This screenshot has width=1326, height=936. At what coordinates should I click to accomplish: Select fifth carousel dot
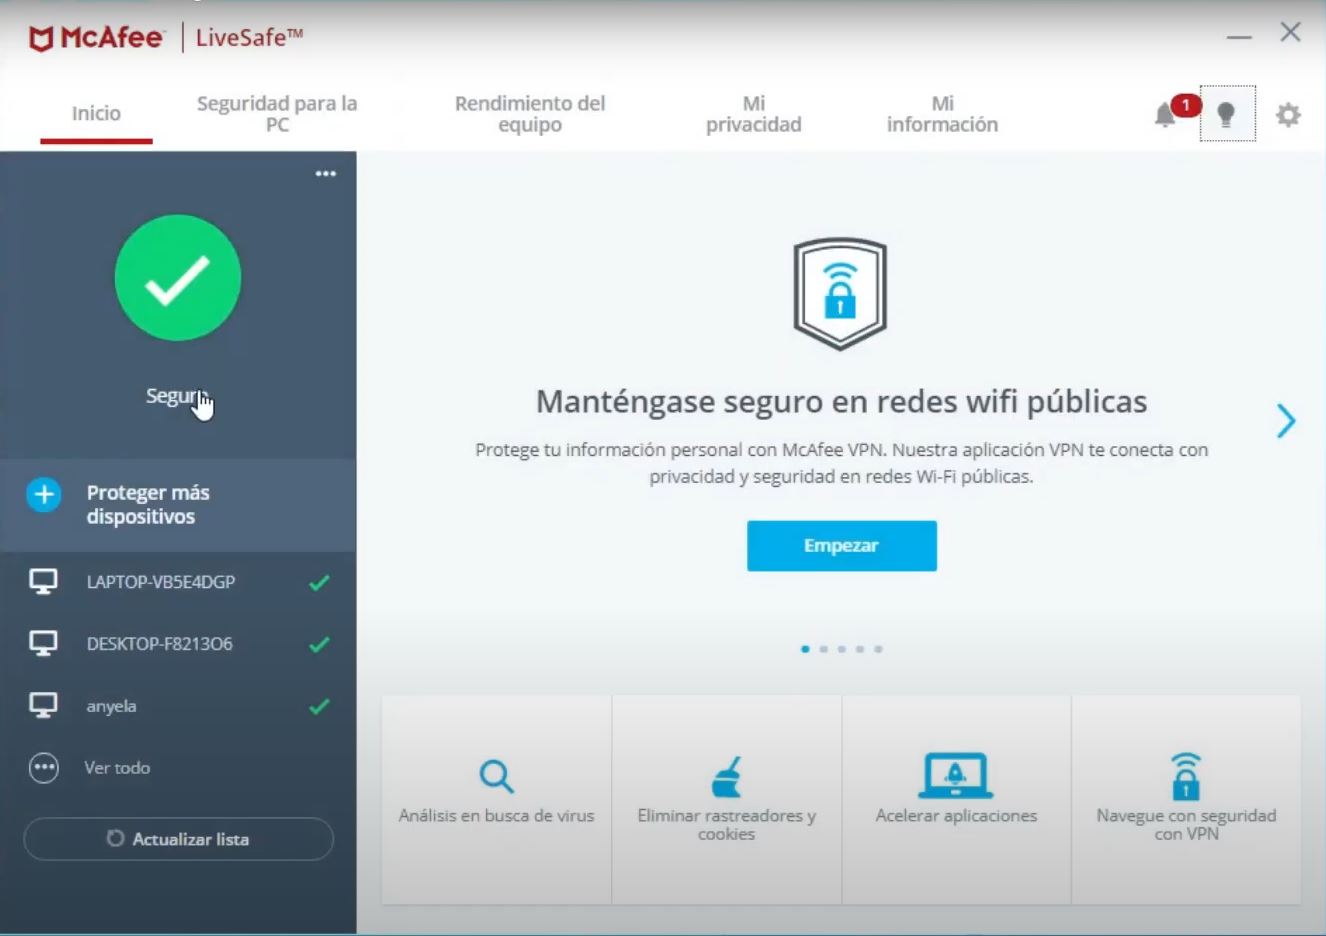point(878,649)
